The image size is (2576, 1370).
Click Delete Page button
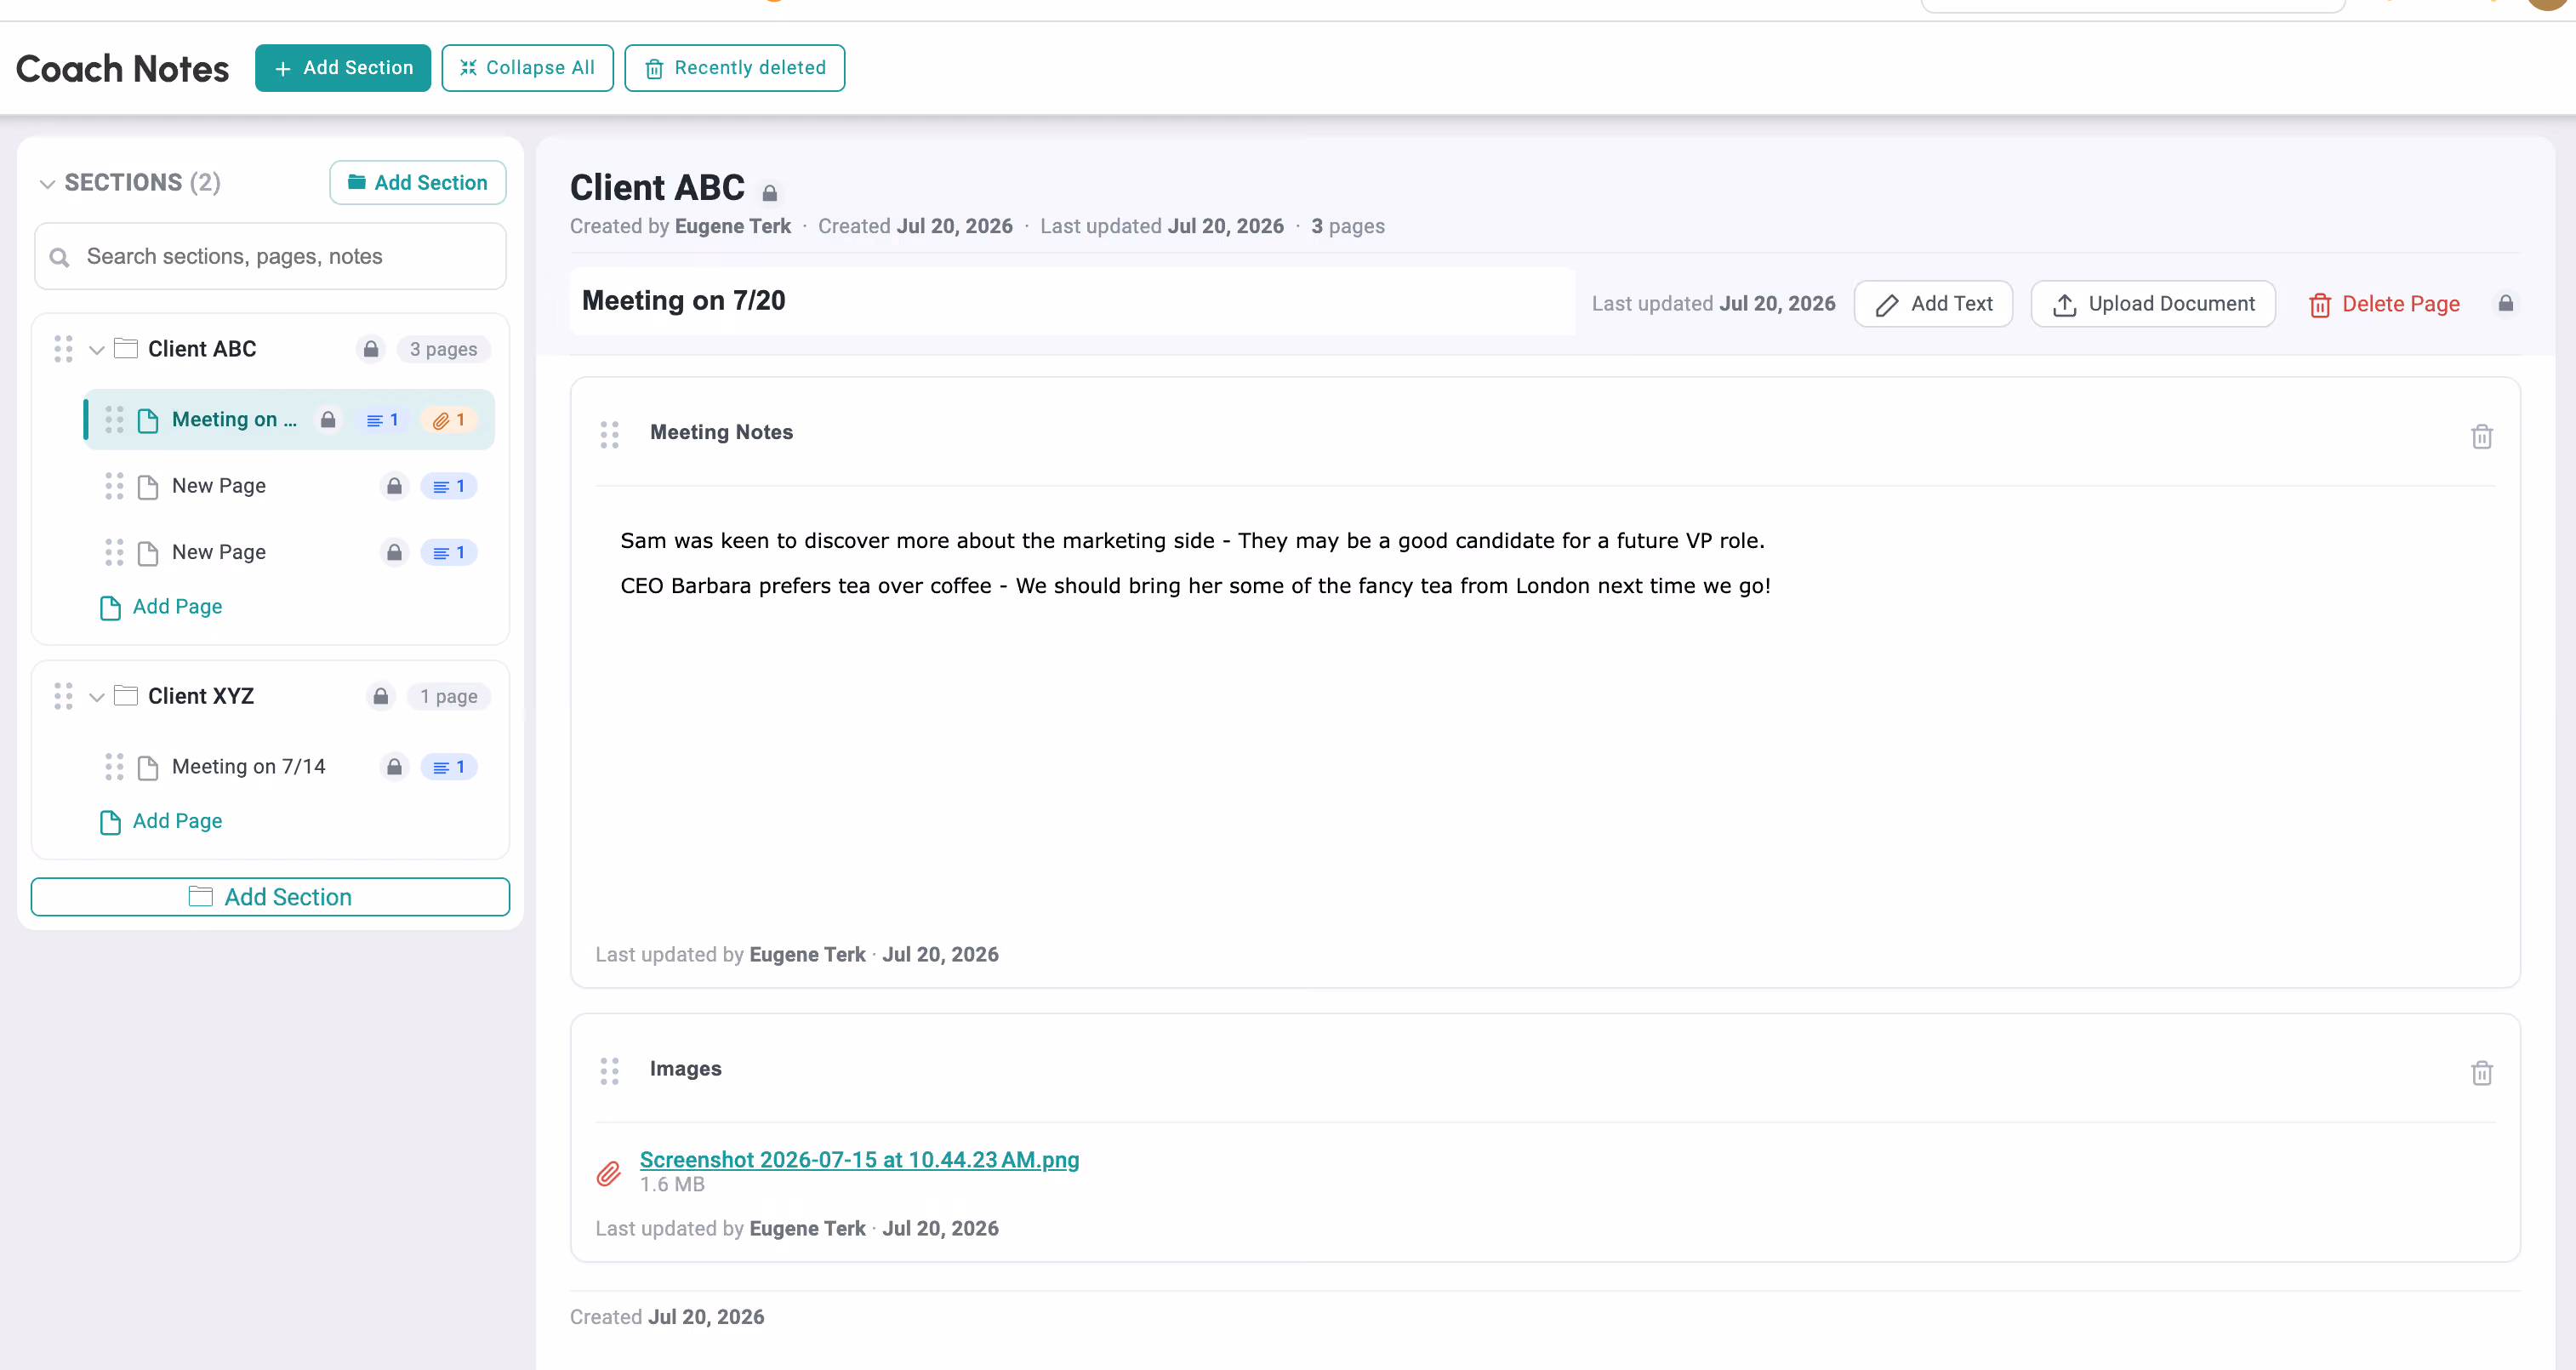tap(2384, 304)
